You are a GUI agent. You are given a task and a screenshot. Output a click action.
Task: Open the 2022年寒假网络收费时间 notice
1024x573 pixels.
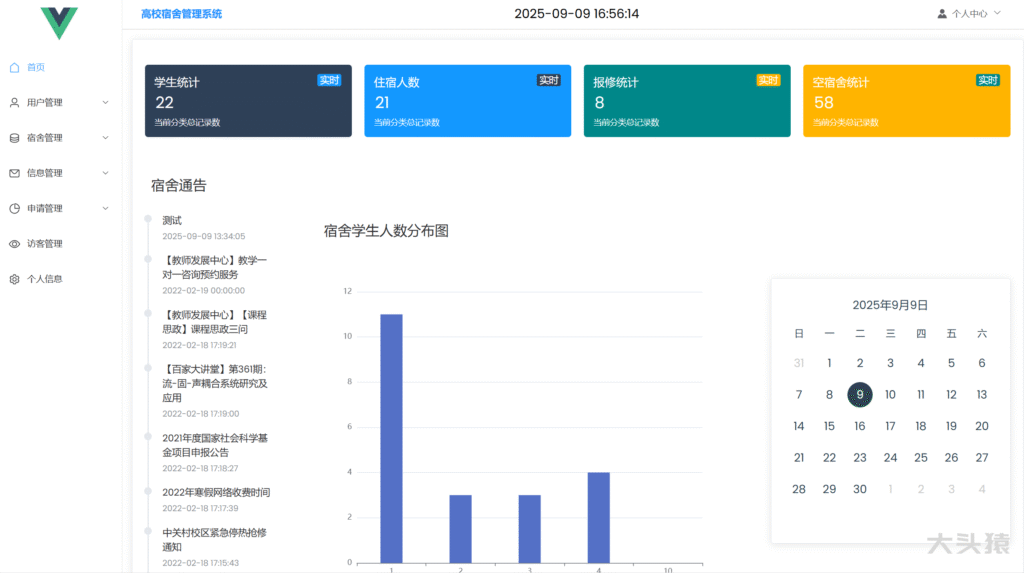216,493
